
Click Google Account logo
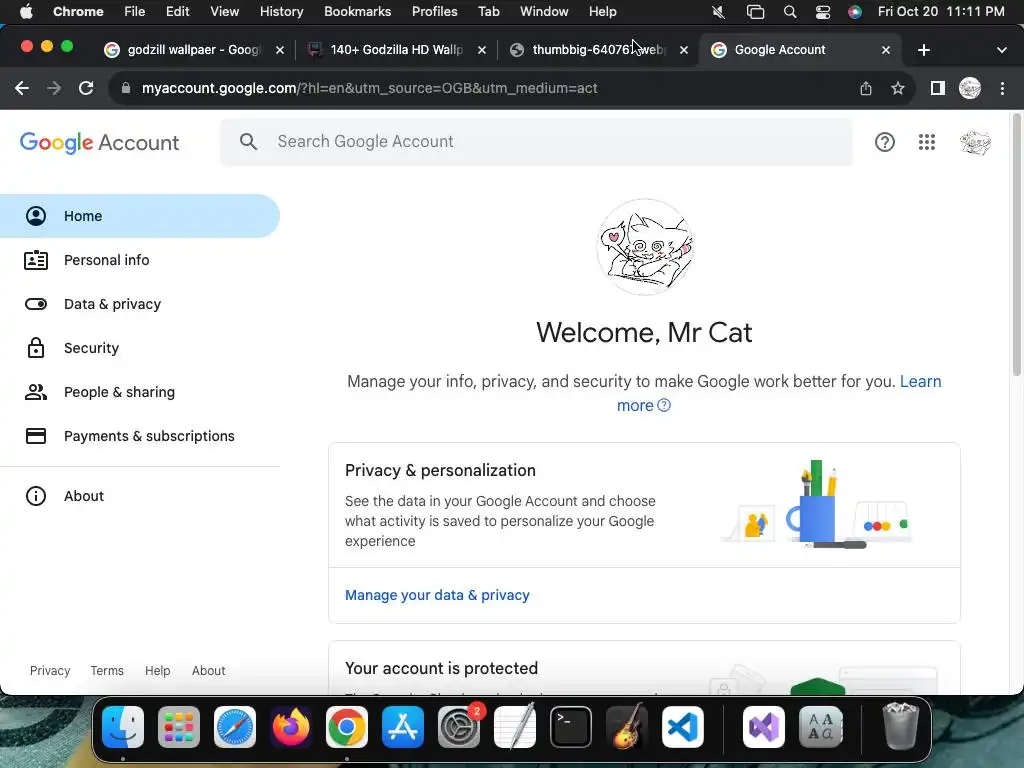tap(99, 142)
